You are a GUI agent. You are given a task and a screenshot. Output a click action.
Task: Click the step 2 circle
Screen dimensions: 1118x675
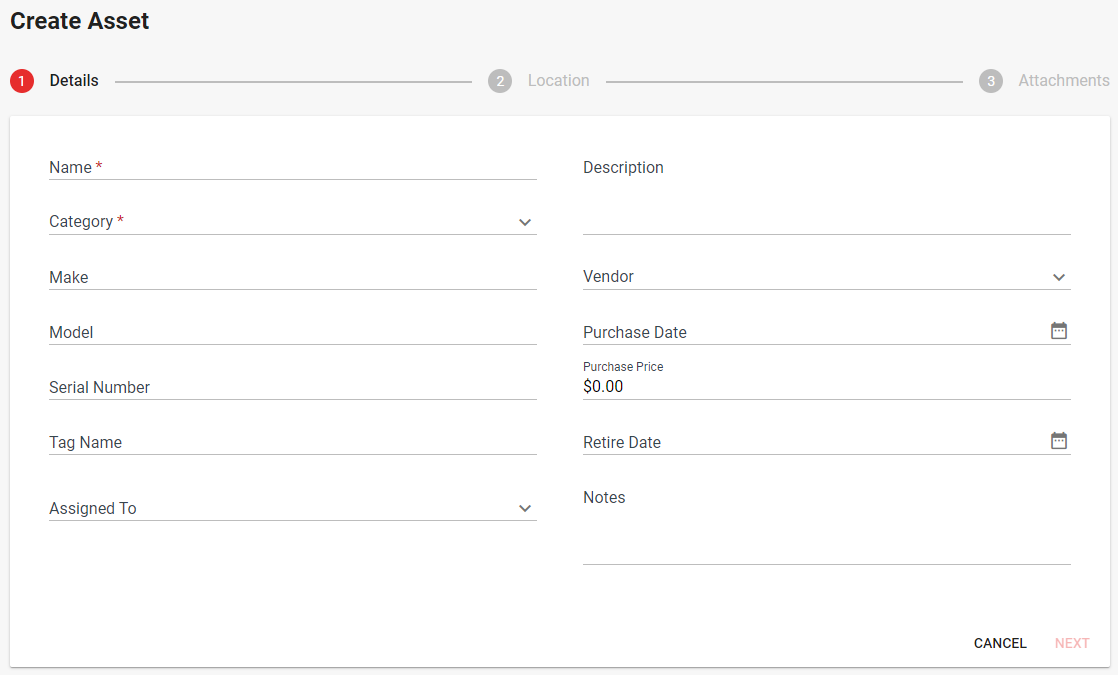point(500,81)
